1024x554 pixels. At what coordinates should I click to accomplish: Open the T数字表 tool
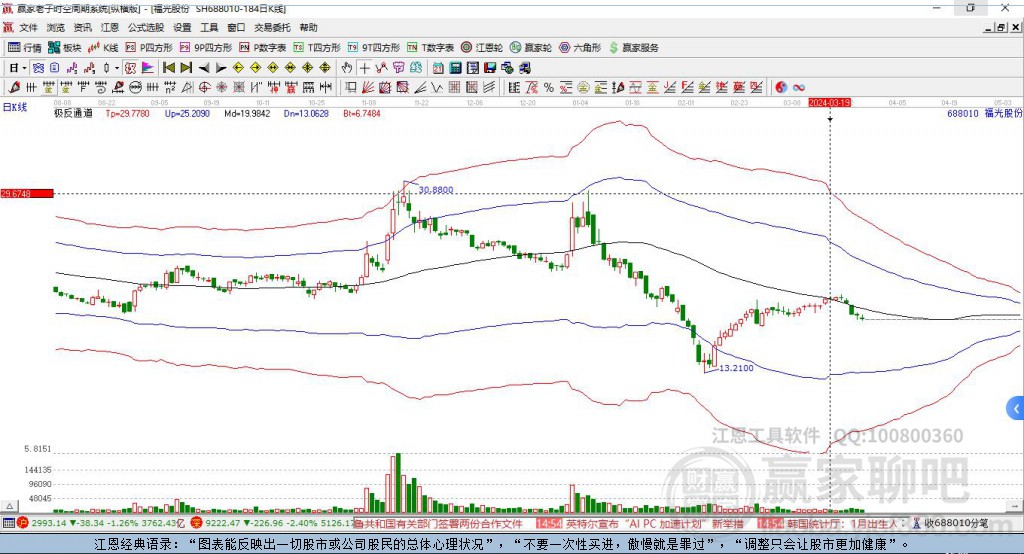click(x=430, y=48)
